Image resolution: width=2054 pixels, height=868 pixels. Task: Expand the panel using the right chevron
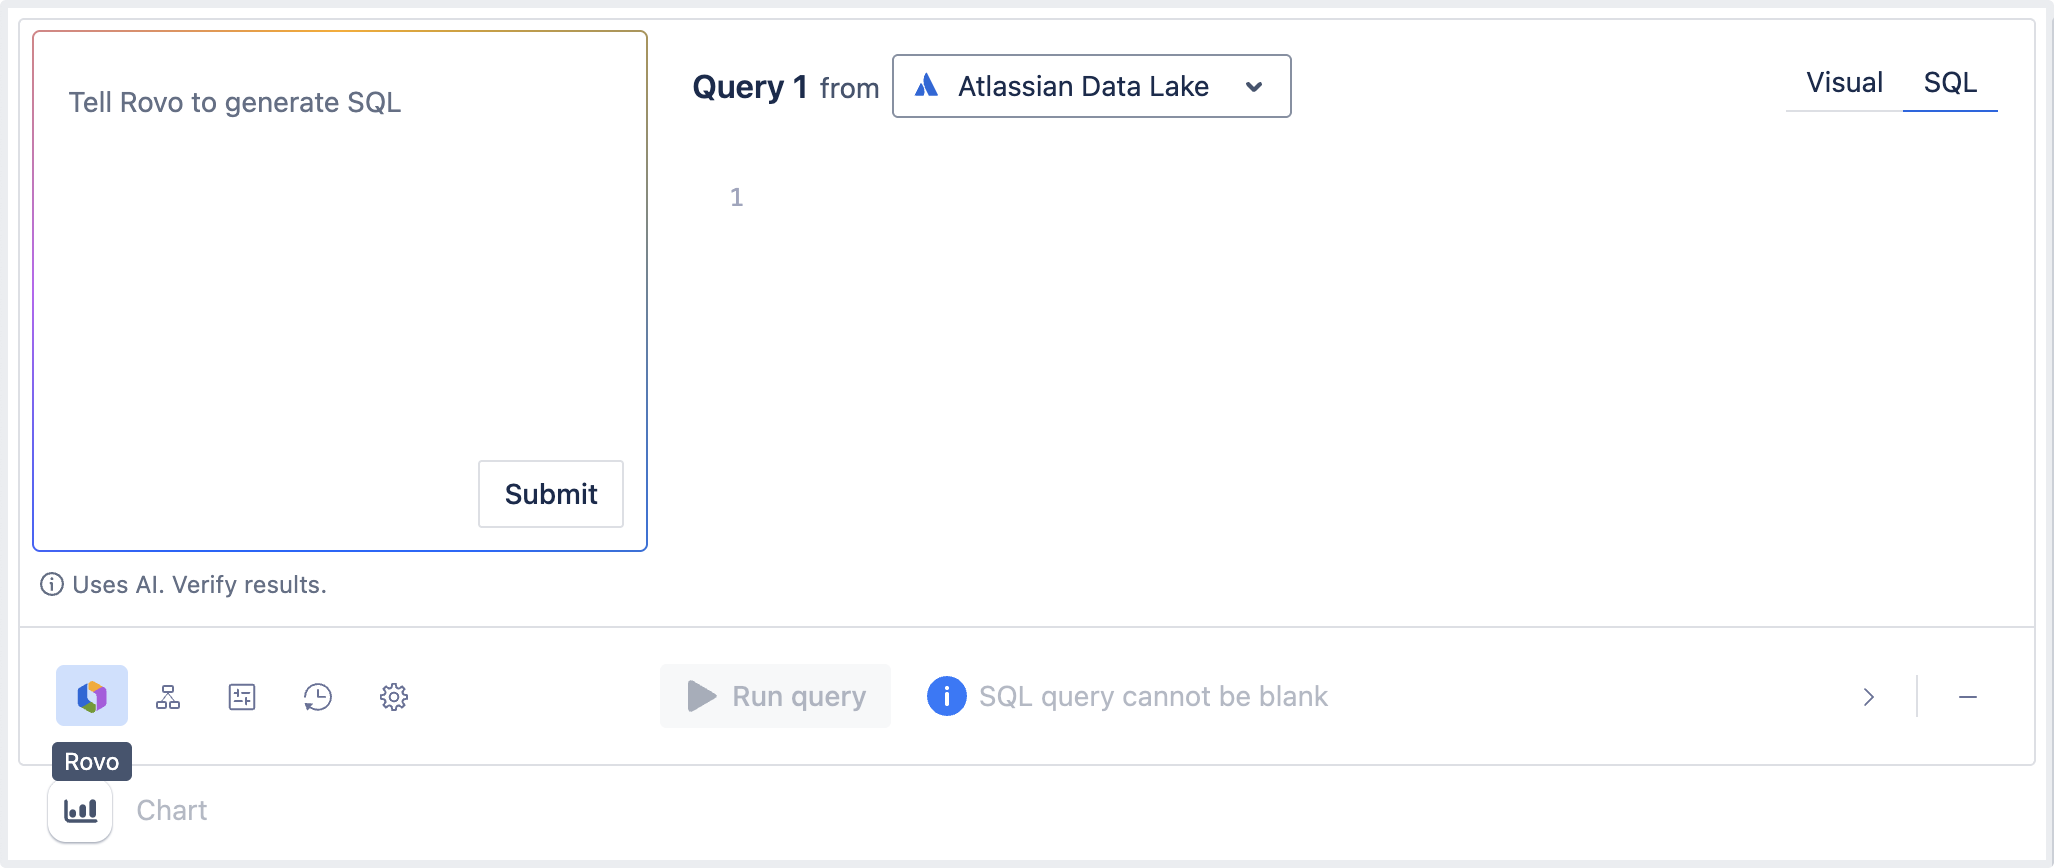pyautogui.click(x=1868, y=696)
